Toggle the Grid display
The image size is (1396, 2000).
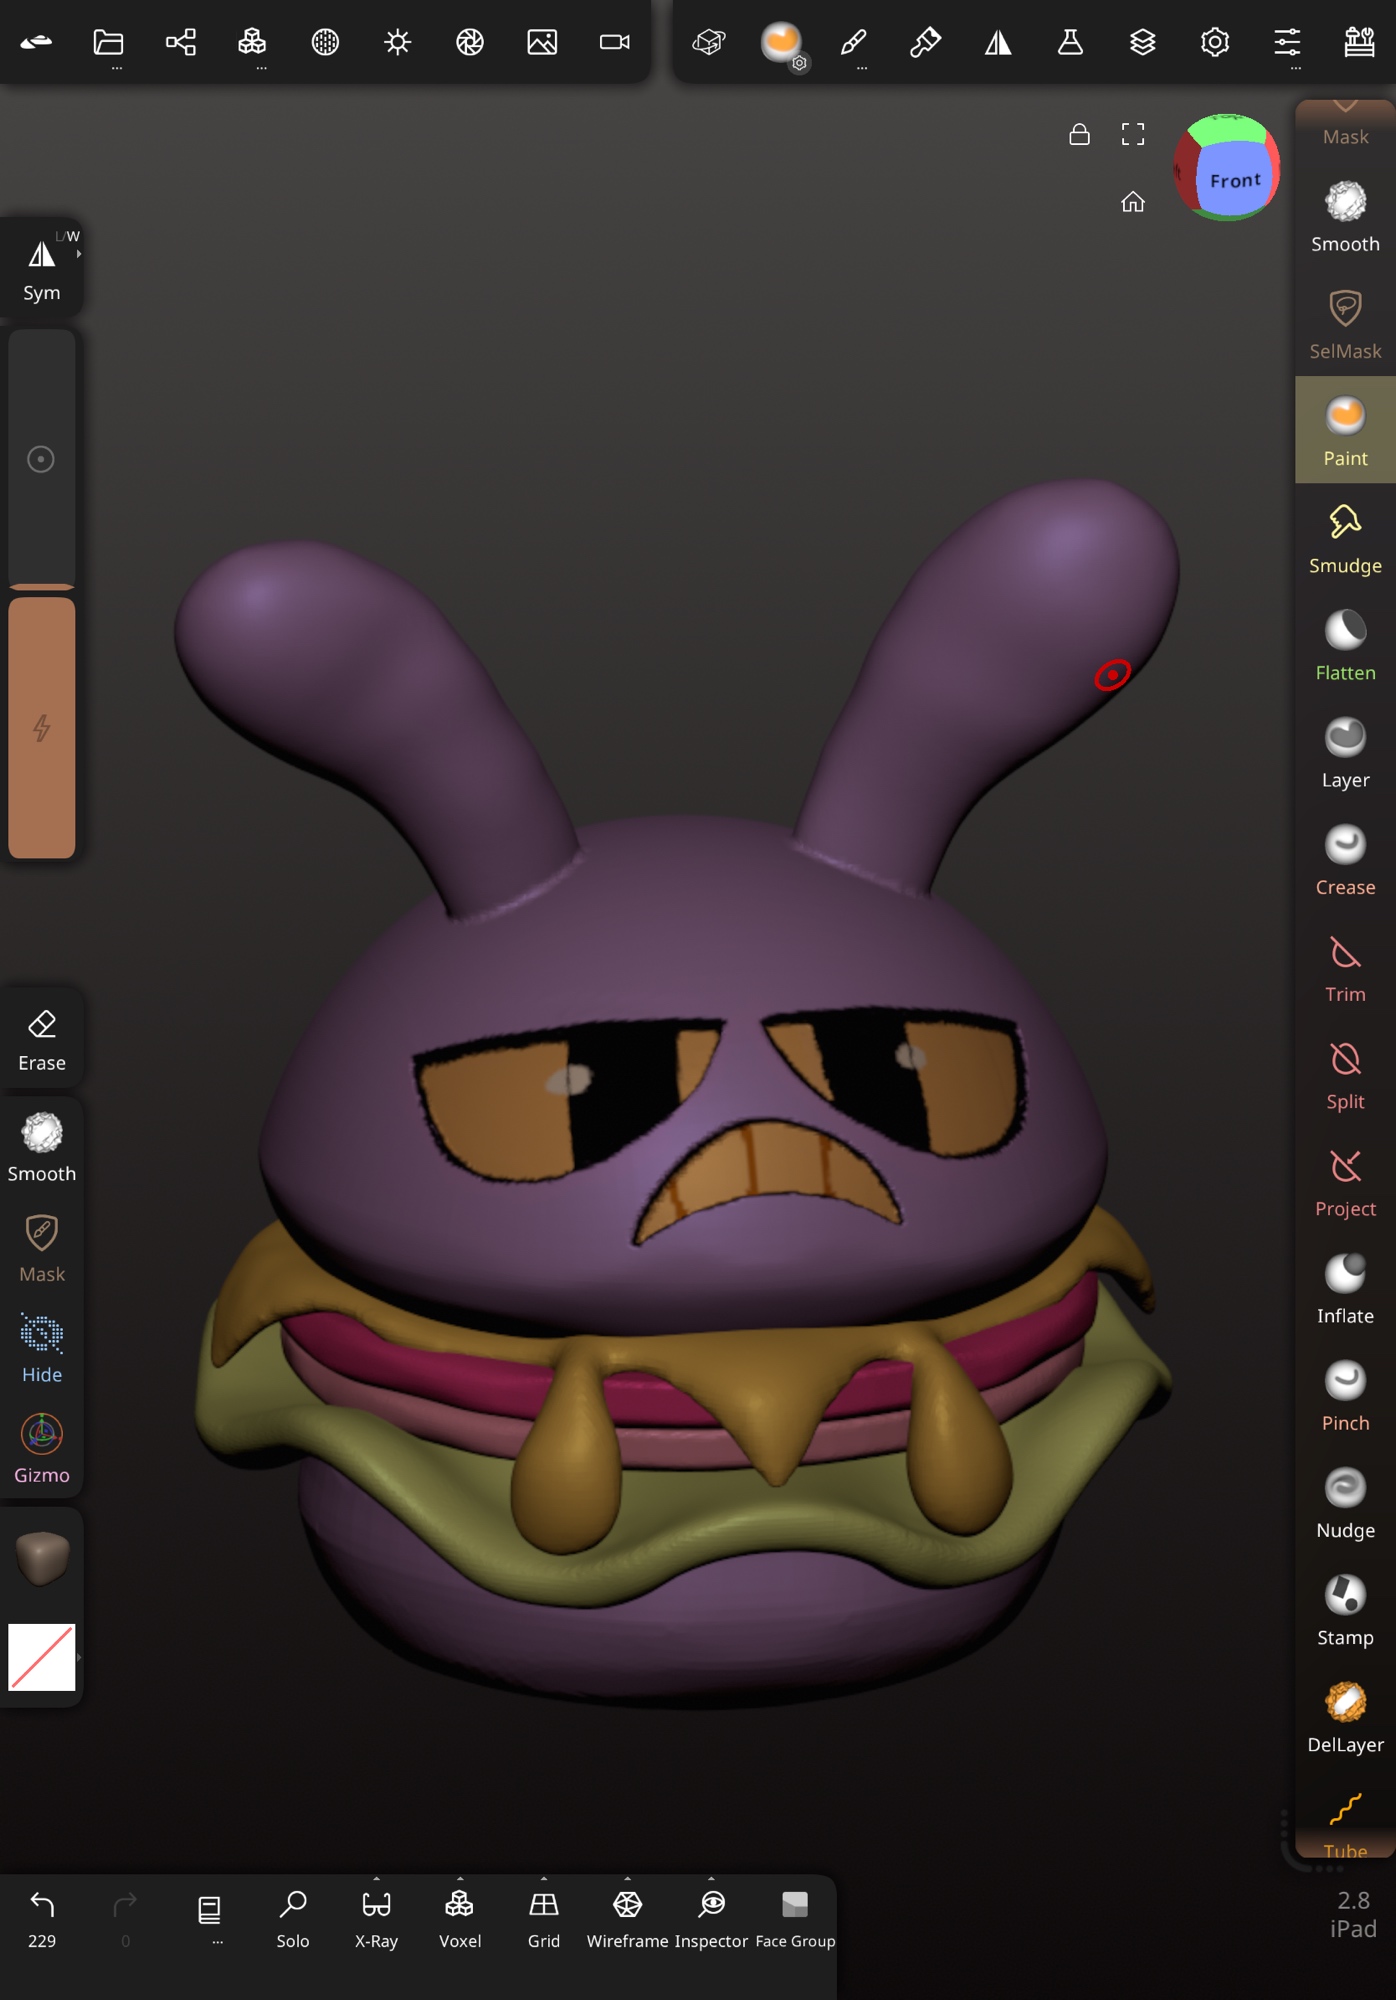coord(543,1917)
